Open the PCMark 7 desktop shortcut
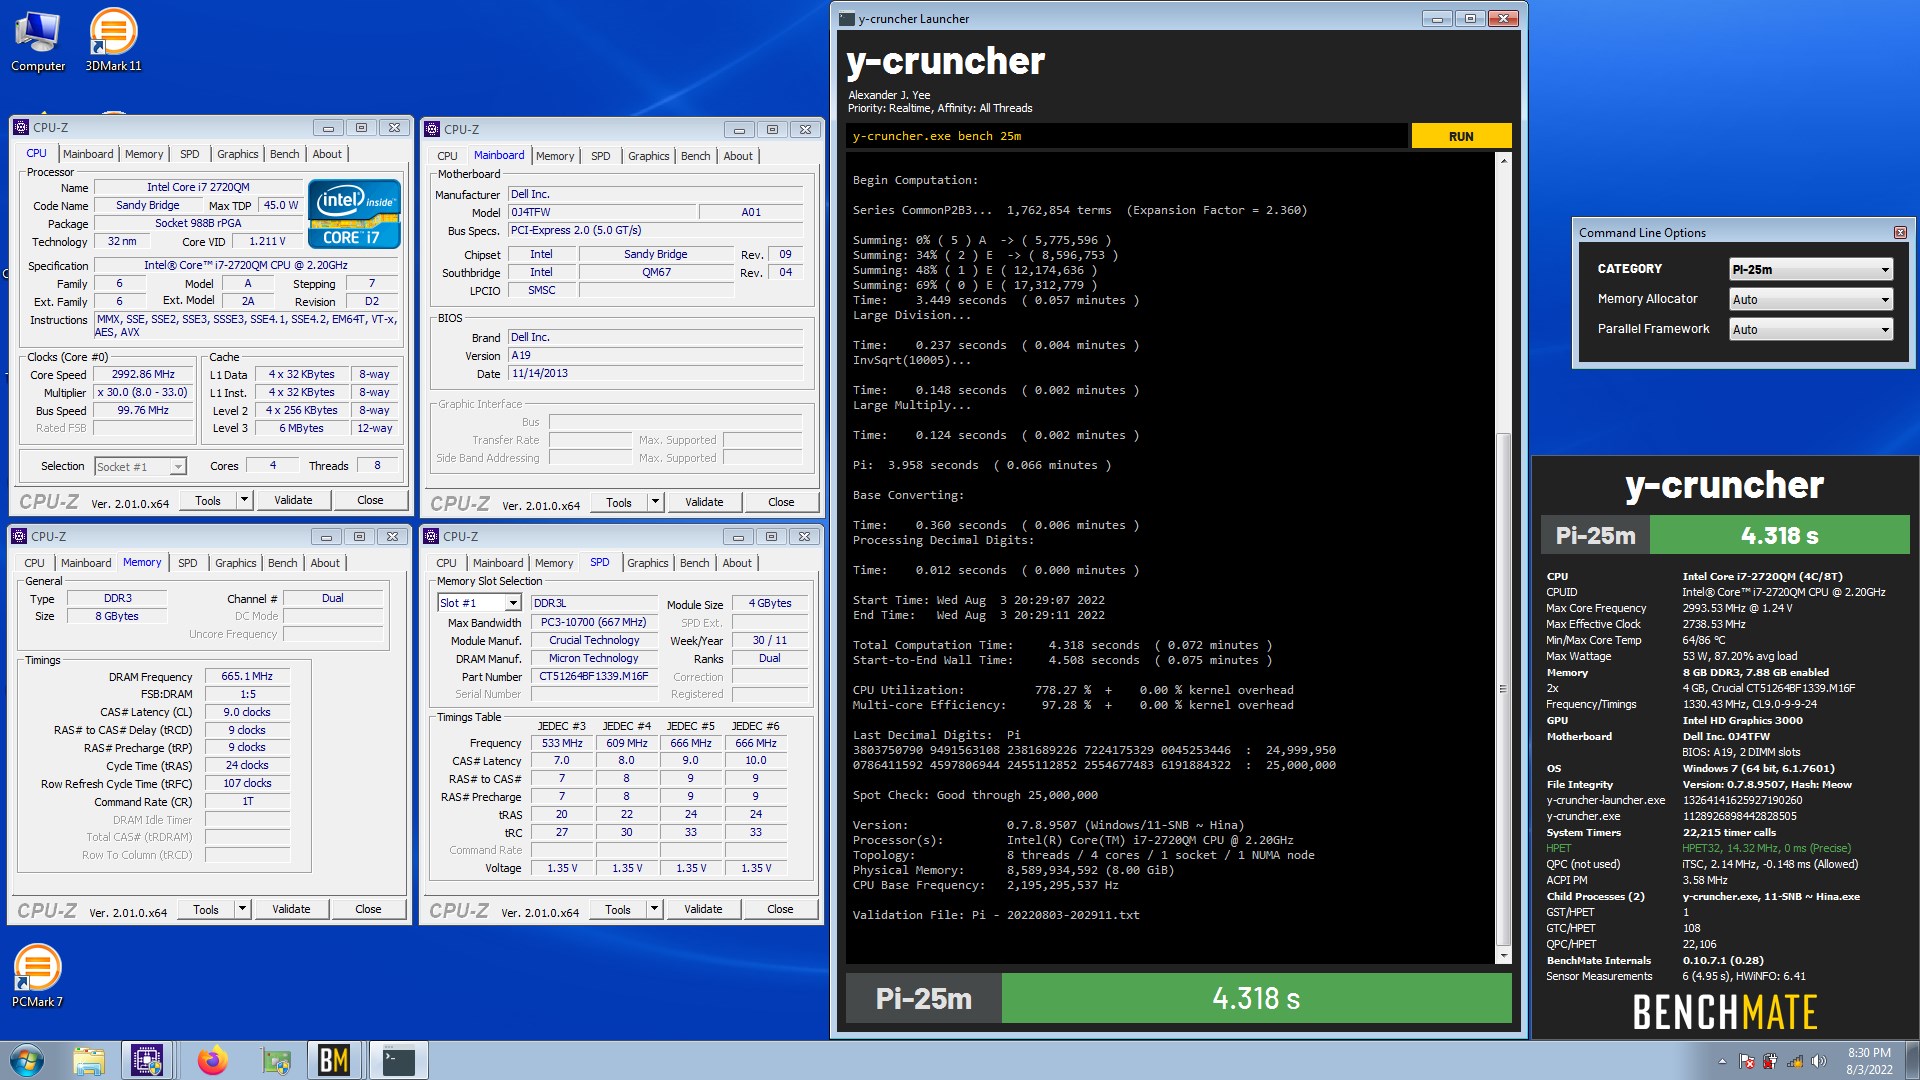 click(37, 976)
